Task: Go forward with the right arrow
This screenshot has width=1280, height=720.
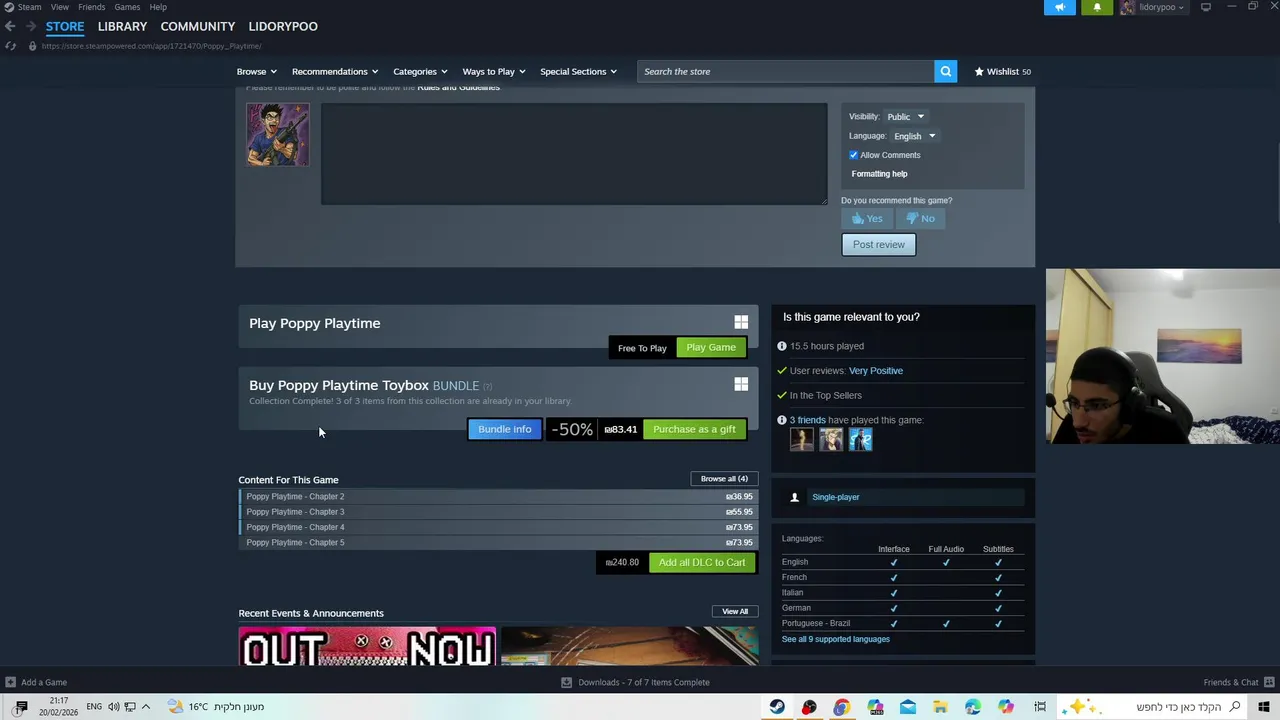Action: (x=31, y=26)
